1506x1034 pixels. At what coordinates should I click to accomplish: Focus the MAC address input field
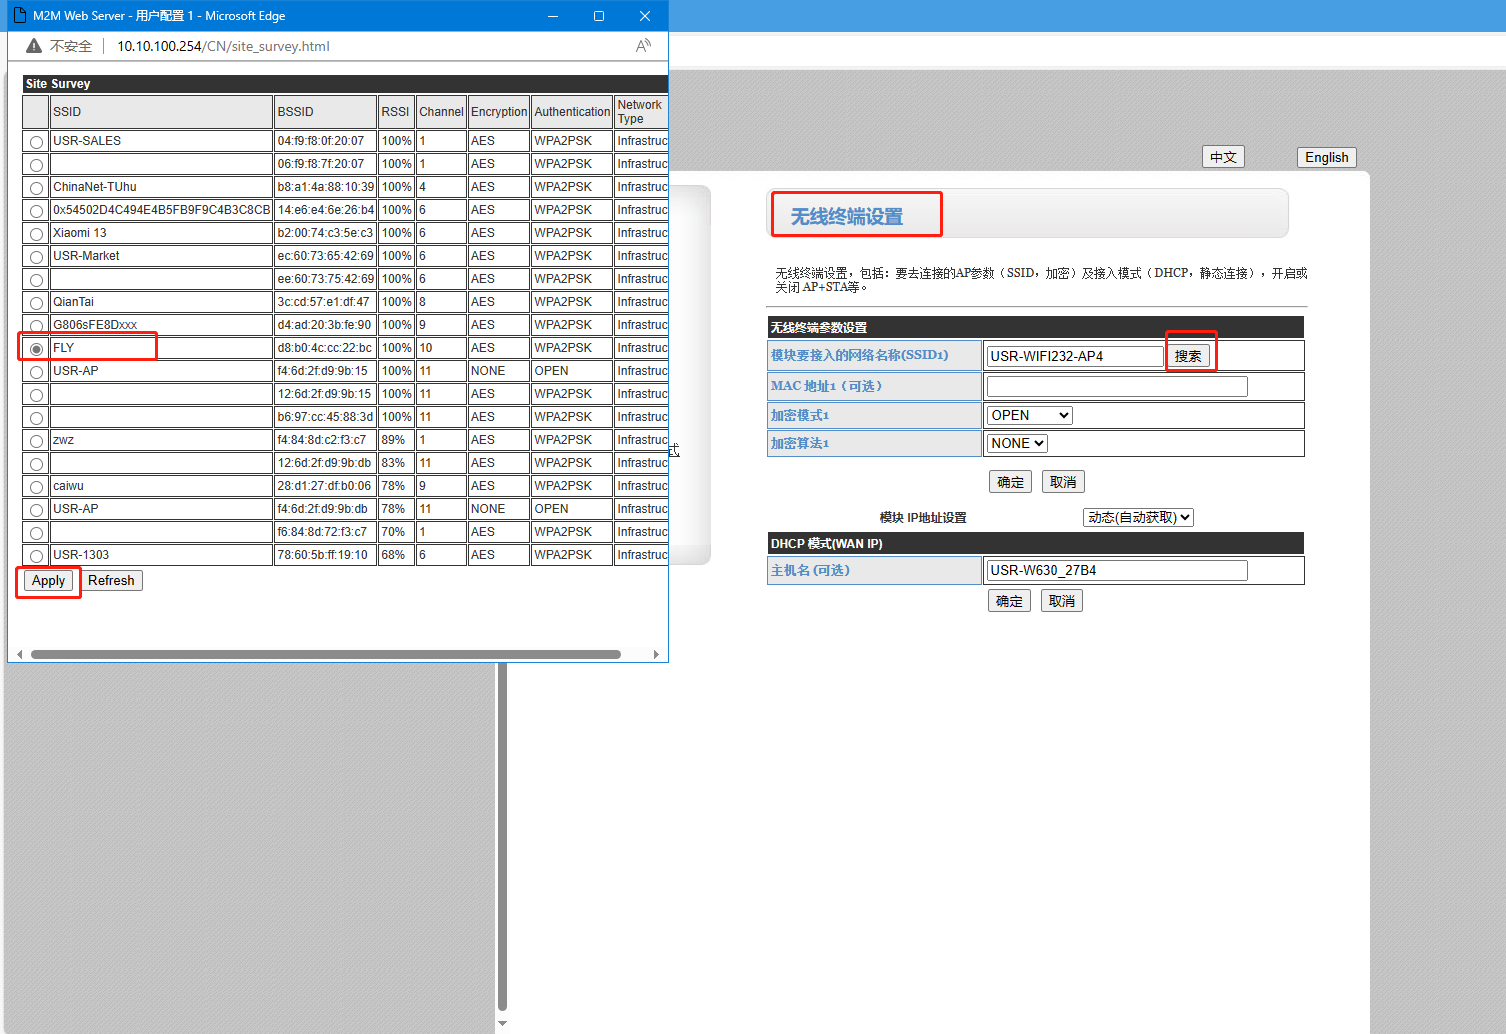pyautogui.click(x=1116, y=386)
